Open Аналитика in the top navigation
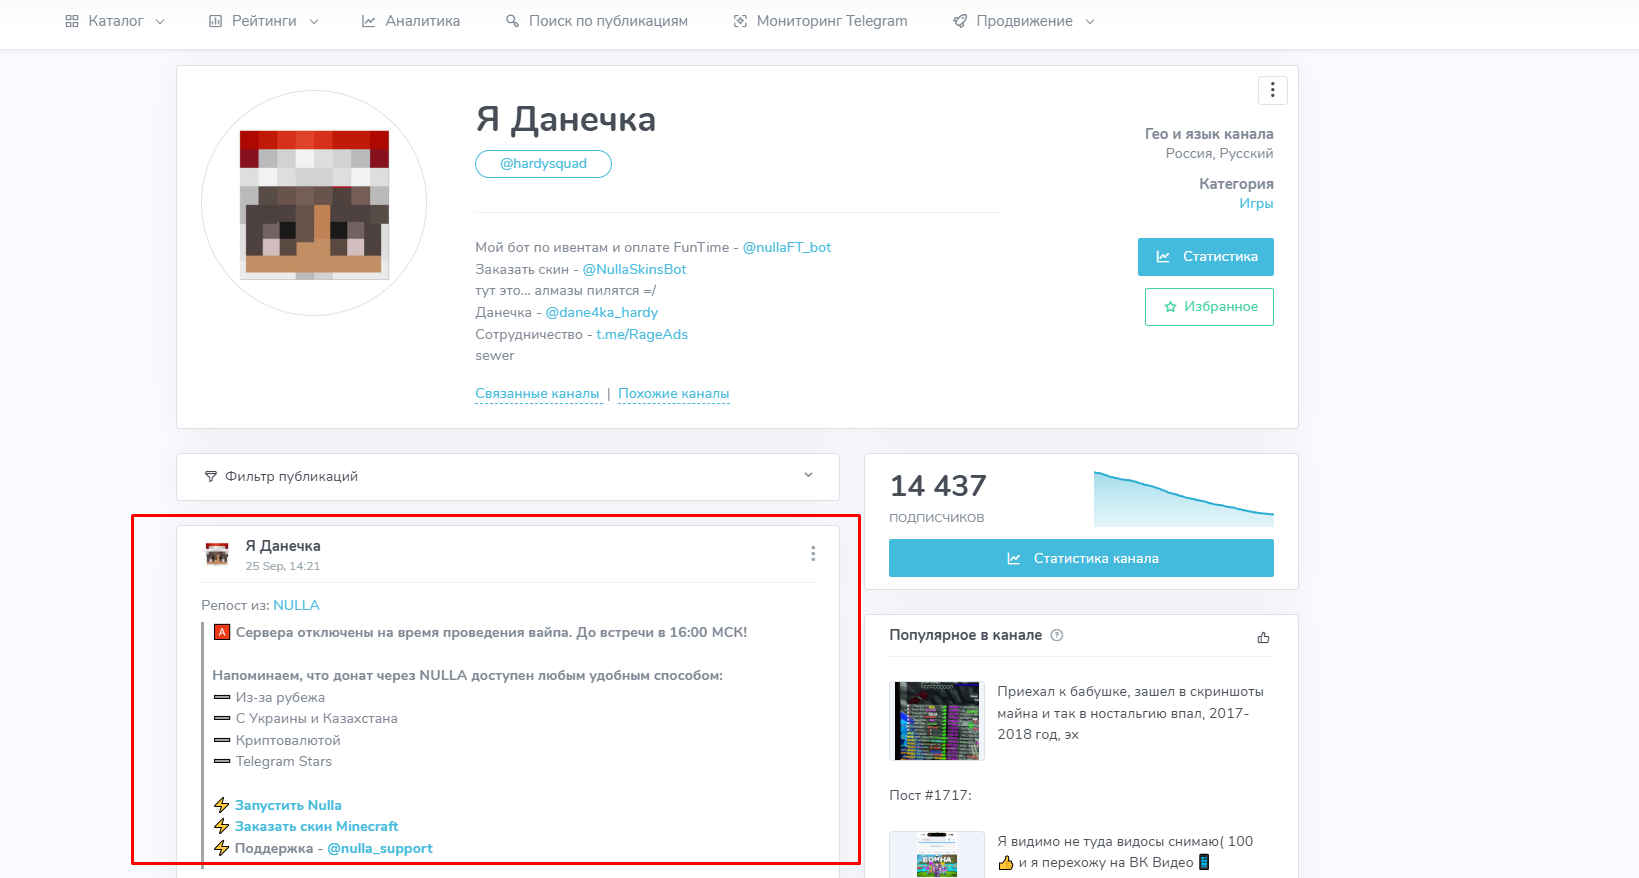Image resolution: width=1639 pixels, height=878 pixels. coord(410,21)
